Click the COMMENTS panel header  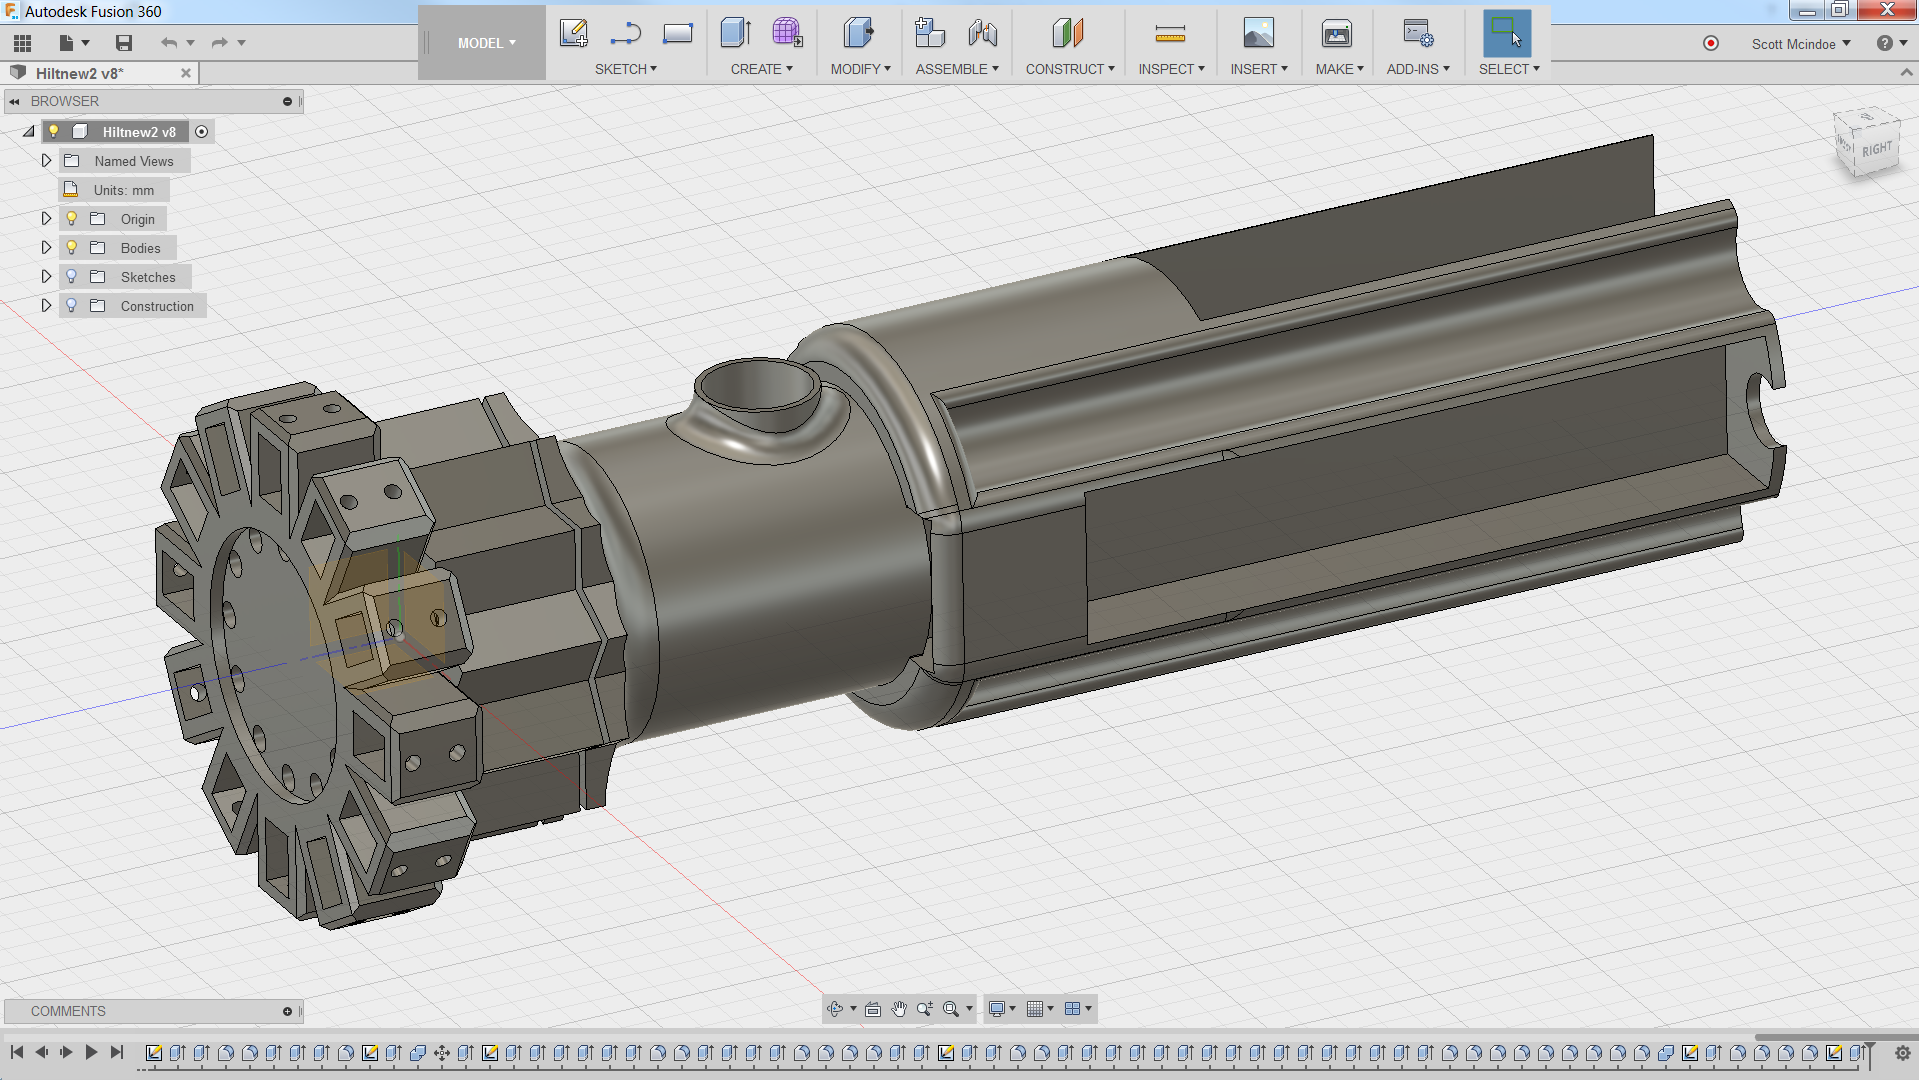point(68,1011)
